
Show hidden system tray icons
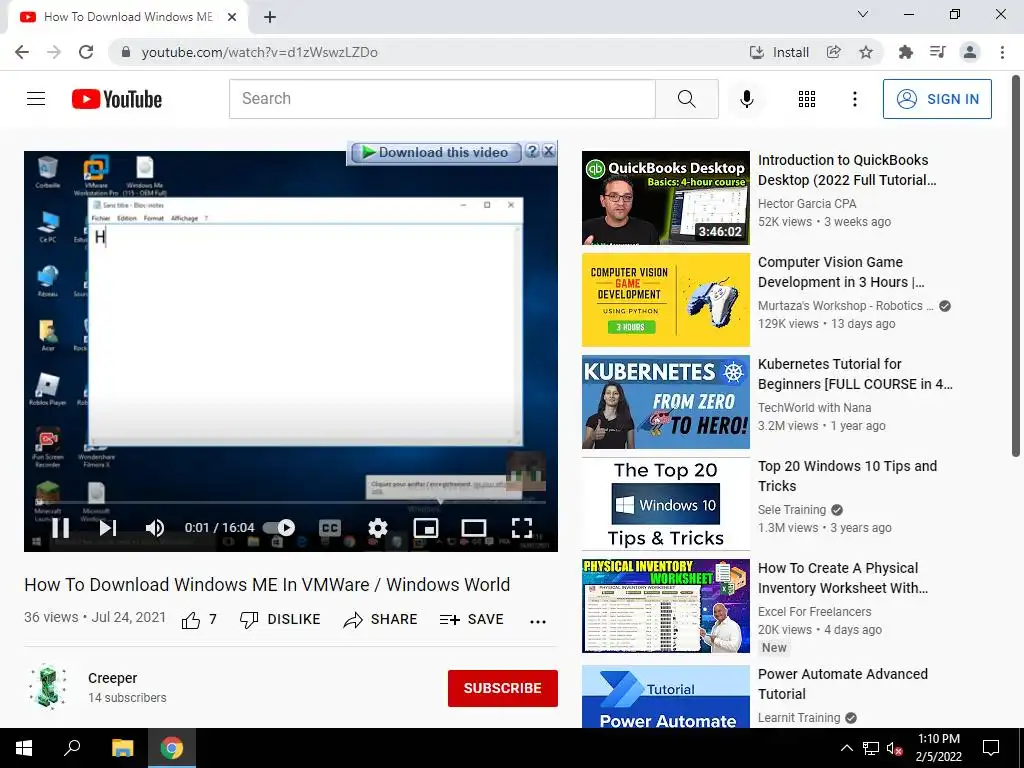[x=846, y=748]
